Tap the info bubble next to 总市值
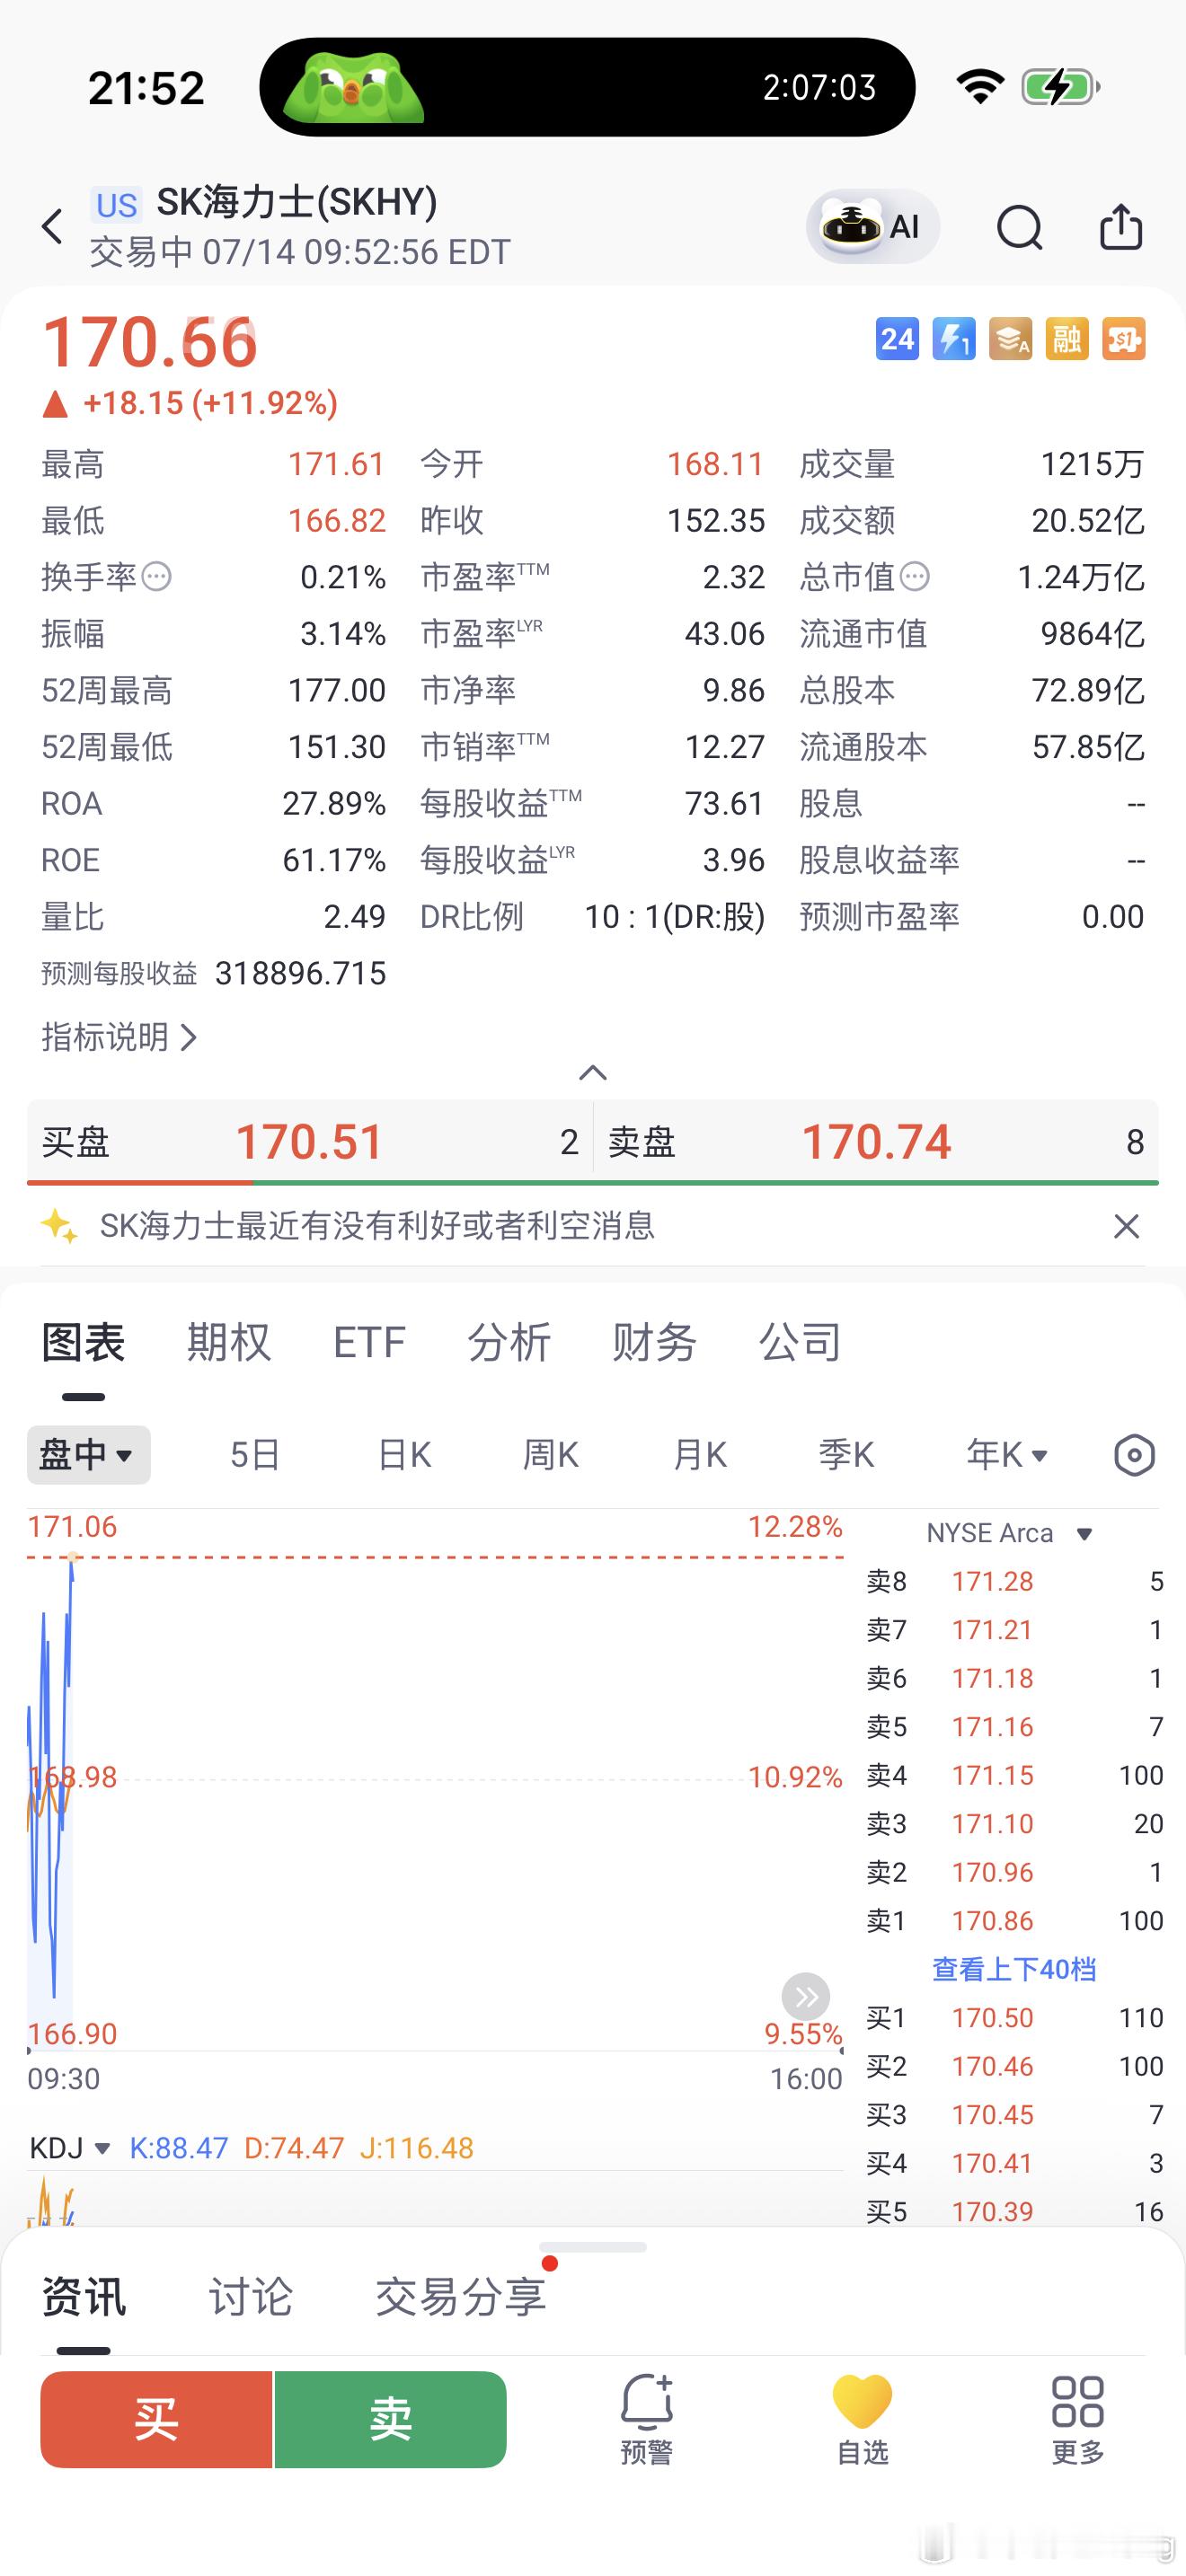 pyautogui.click(x=915, y=577)
